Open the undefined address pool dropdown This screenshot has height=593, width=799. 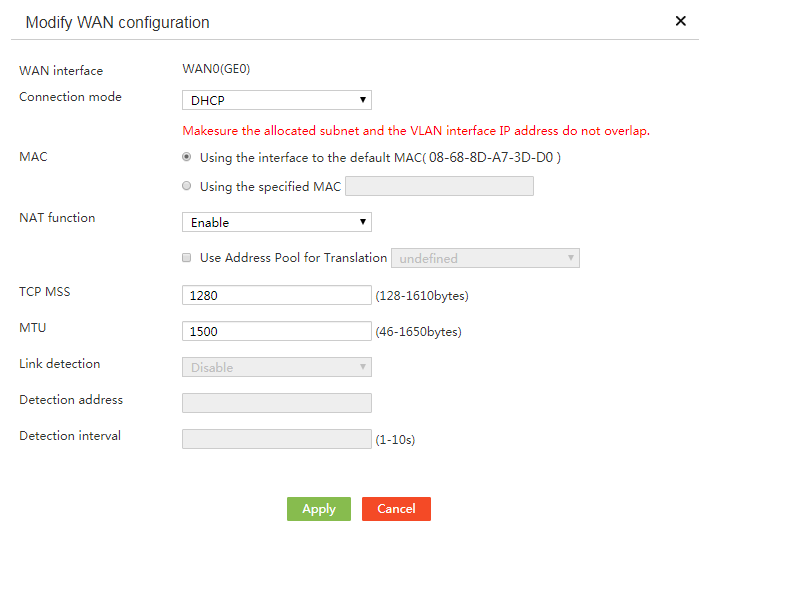click(485, 258)
